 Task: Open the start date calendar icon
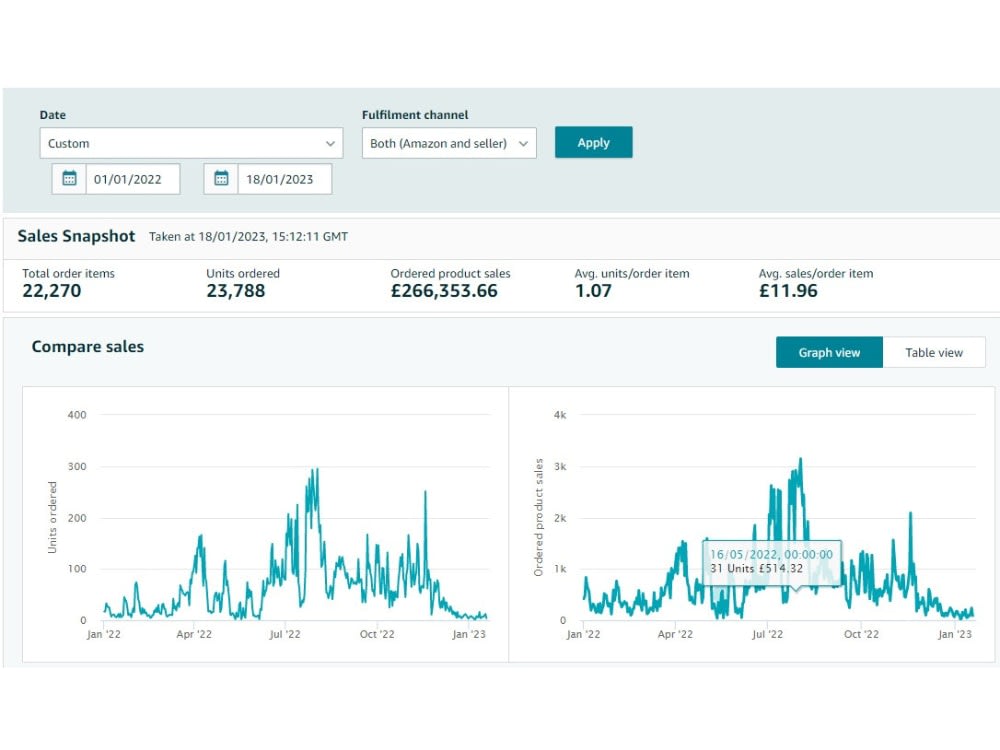[x=69, y=179]
